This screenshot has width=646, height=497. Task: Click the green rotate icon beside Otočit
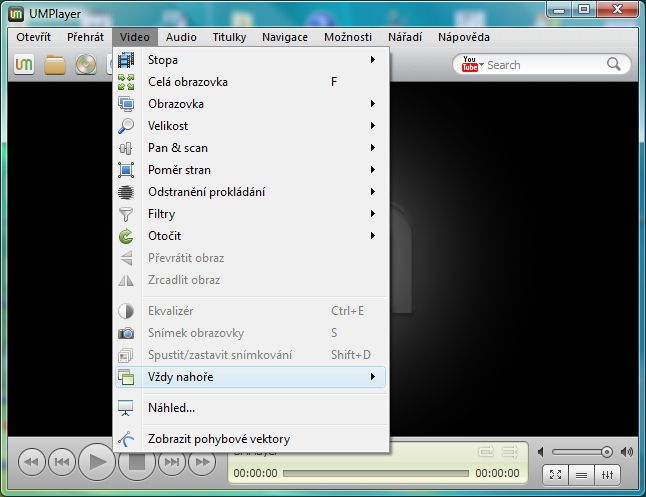(126, 236)
